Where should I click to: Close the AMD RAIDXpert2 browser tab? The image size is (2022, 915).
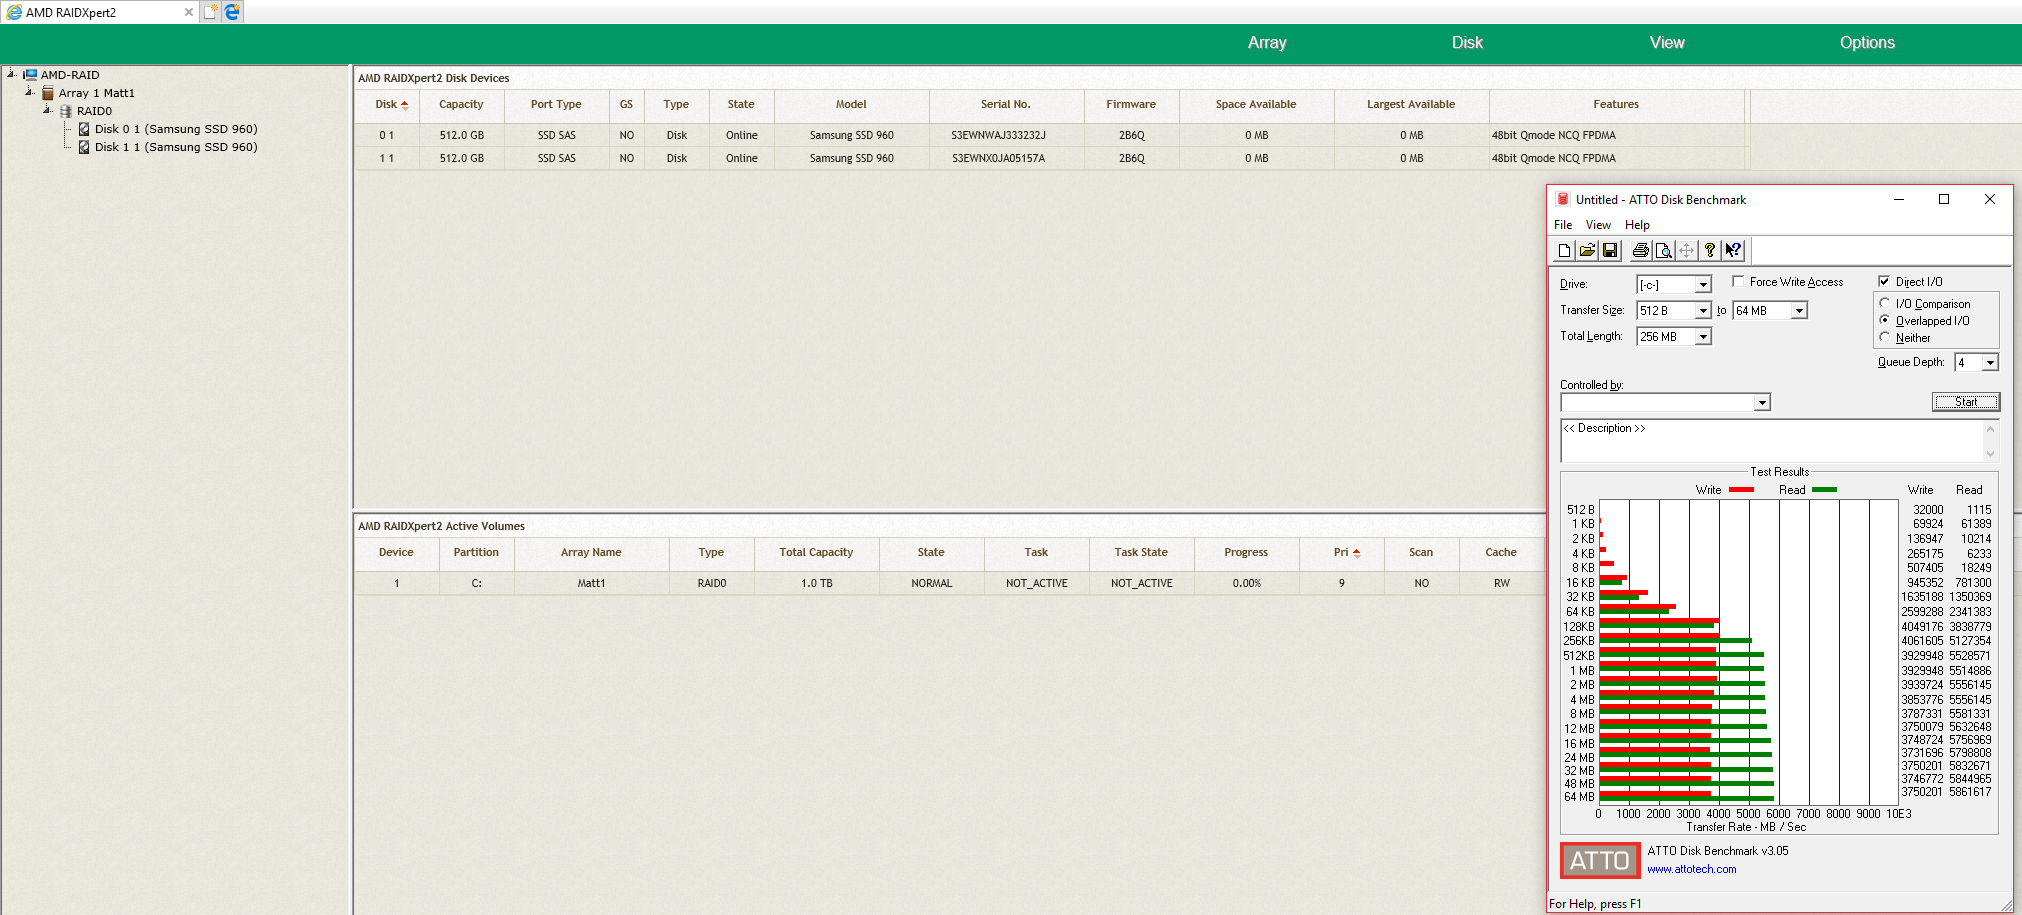[188, 12]
